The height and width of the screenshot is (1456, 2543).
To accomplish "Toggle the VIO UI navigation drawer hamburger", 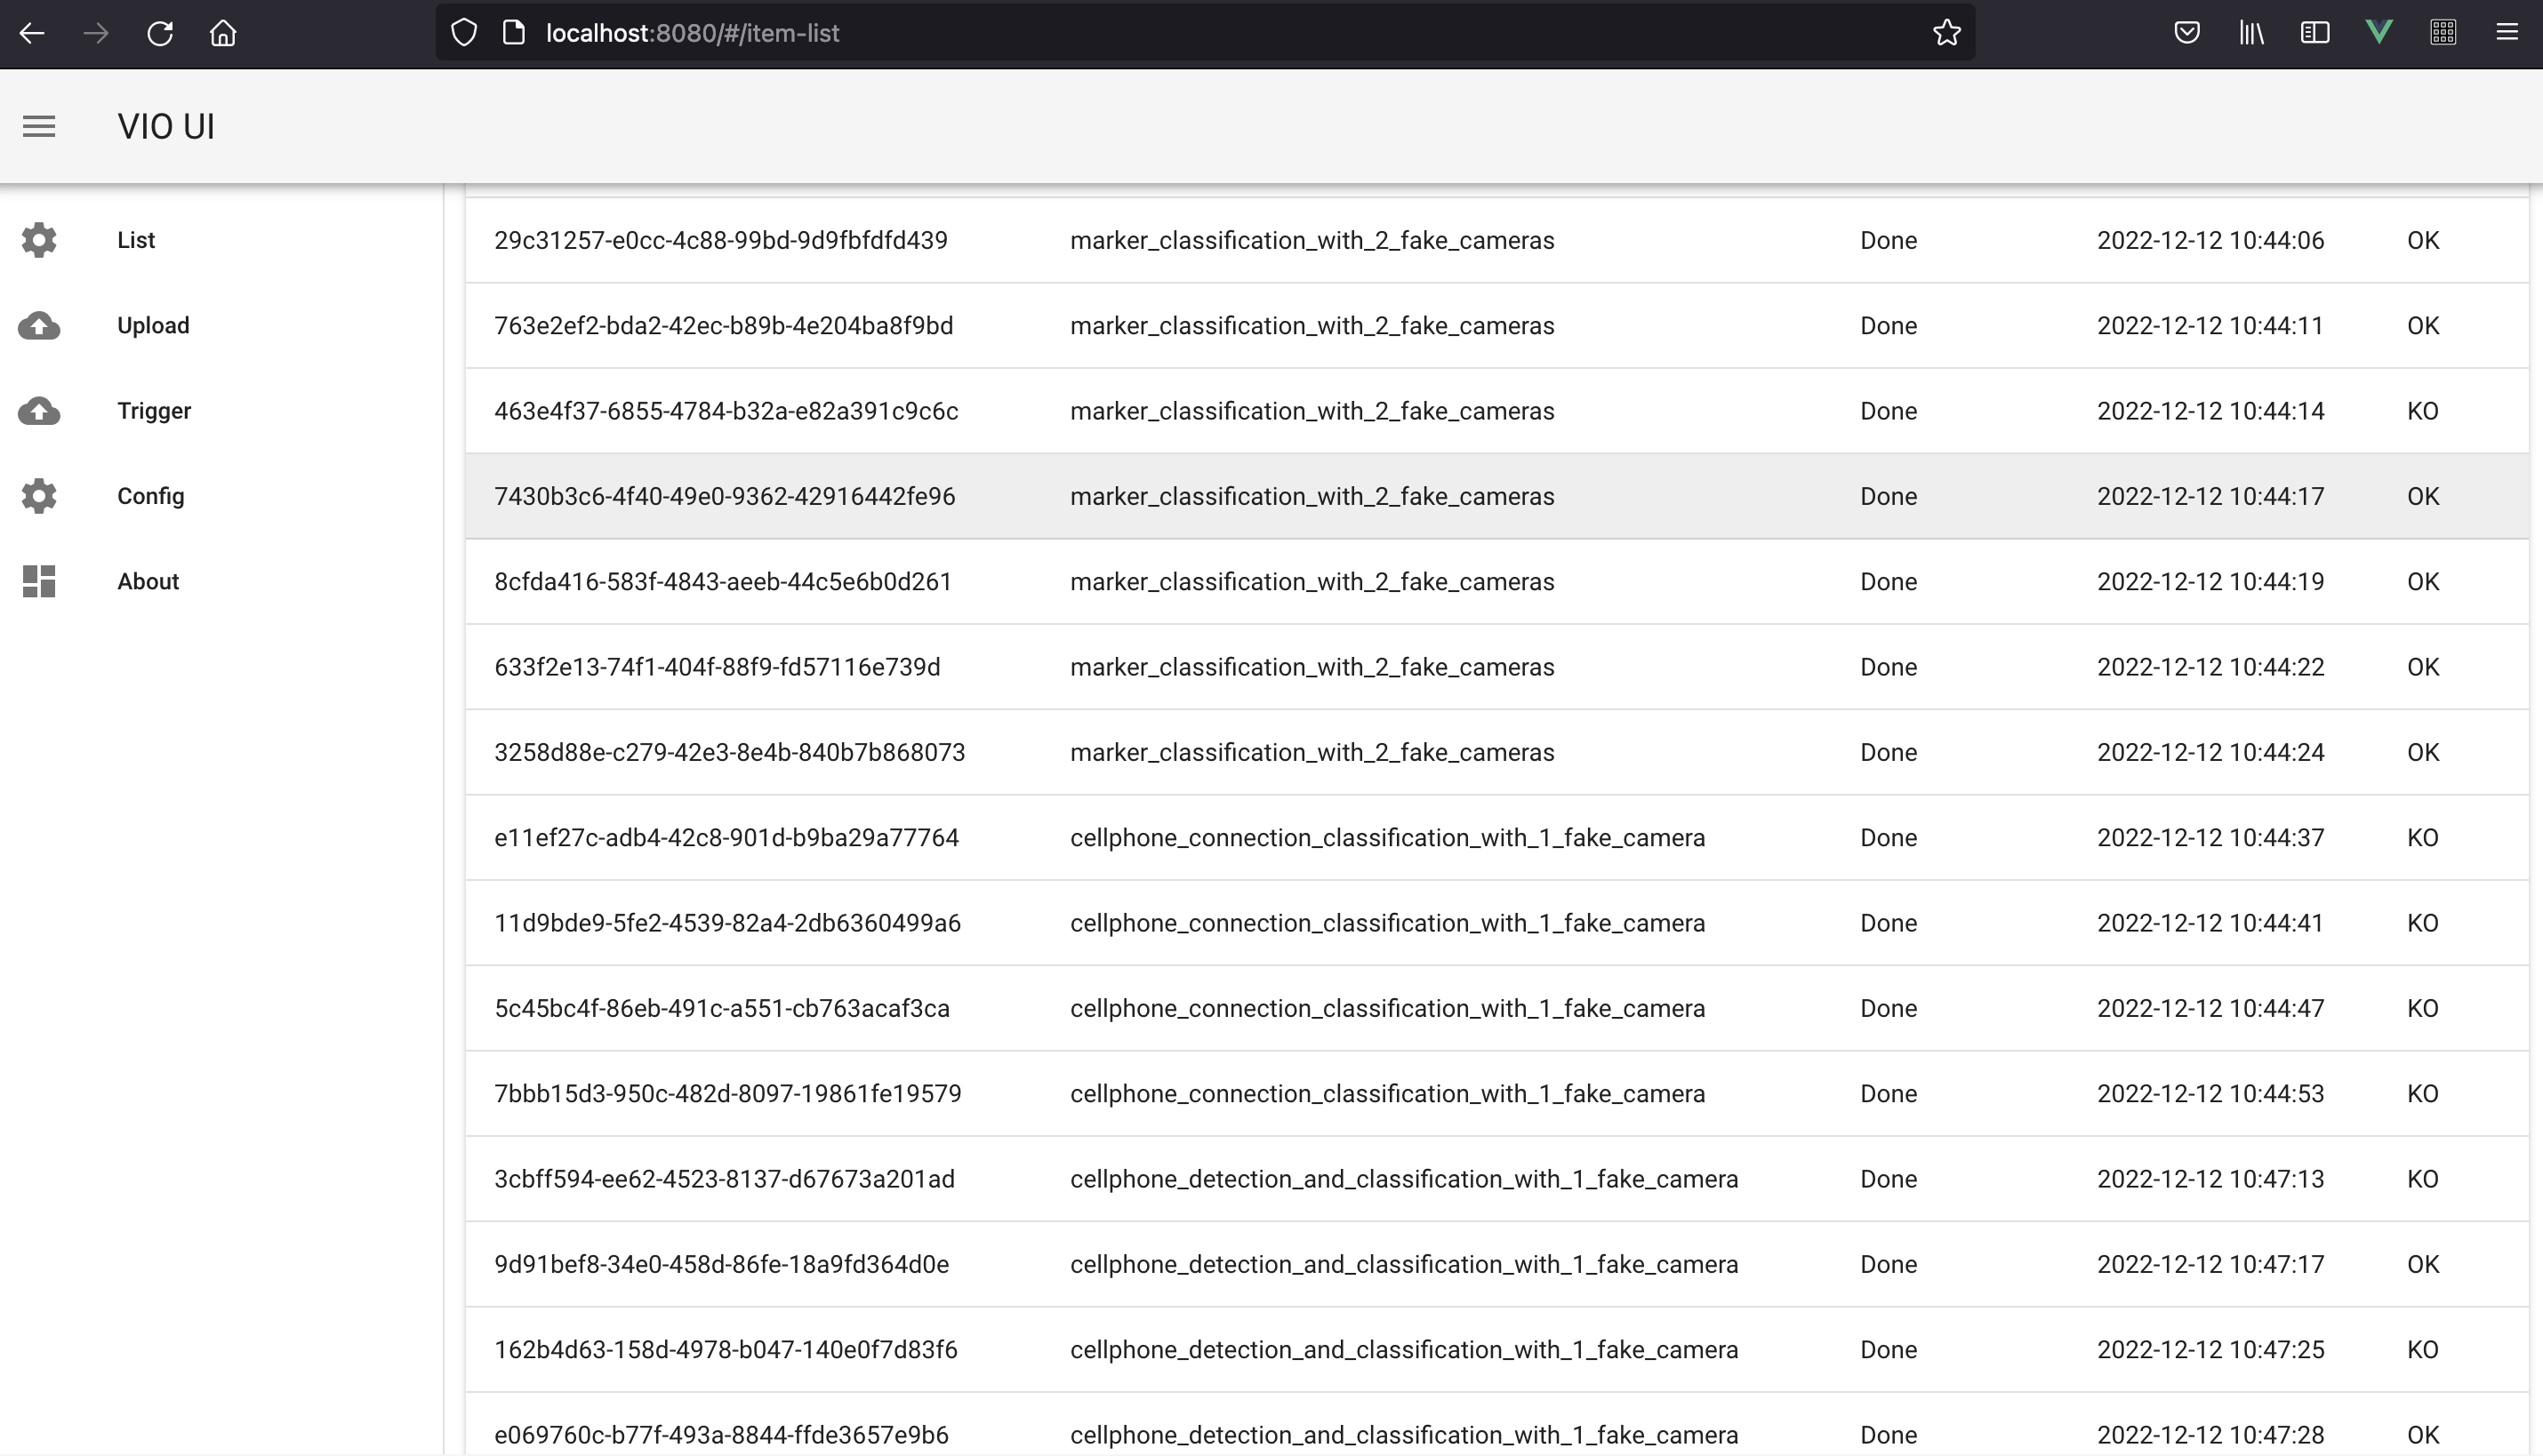I will click(39, 127).
